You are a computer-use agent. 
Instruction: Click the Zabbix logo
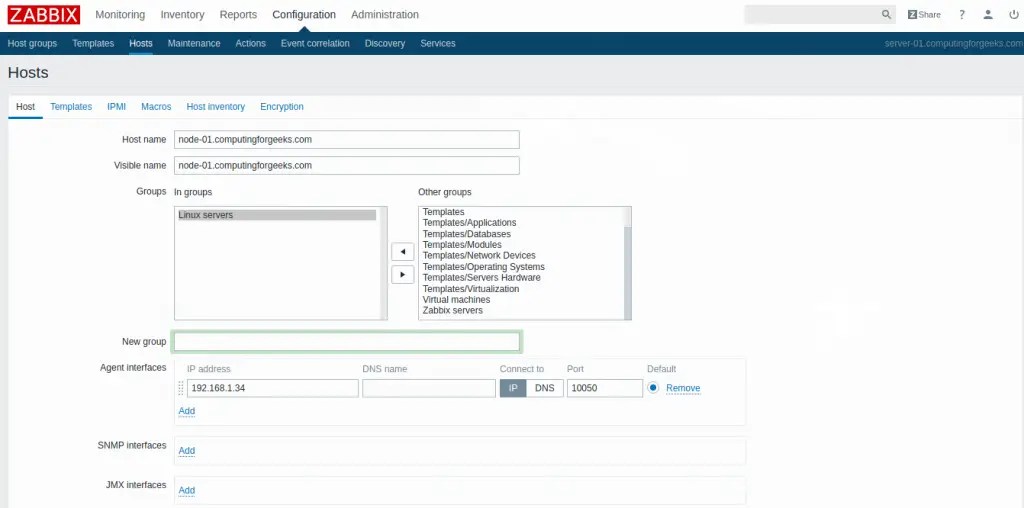(44, 14)
